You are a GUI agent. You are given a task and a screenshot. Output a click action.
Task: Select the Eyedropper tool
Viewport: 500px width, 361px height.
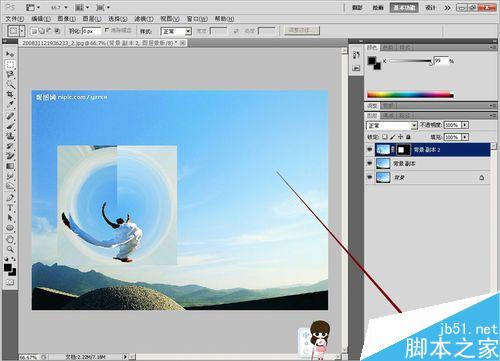coord(10,105)
